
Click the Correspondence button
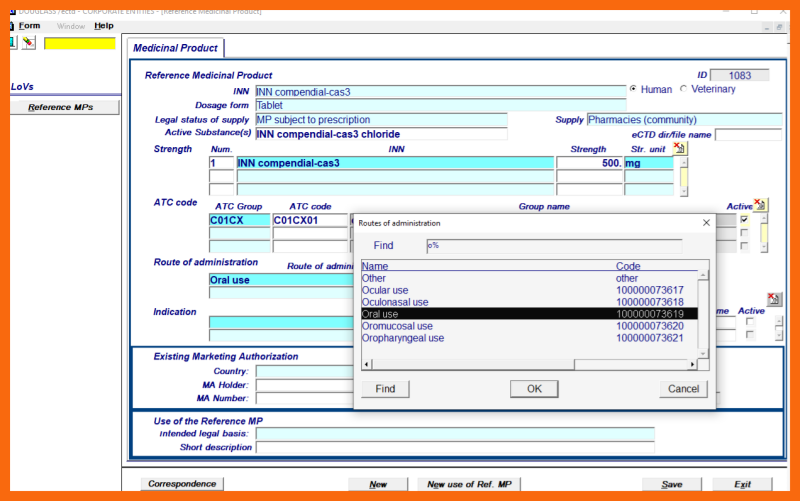[182, 484]
